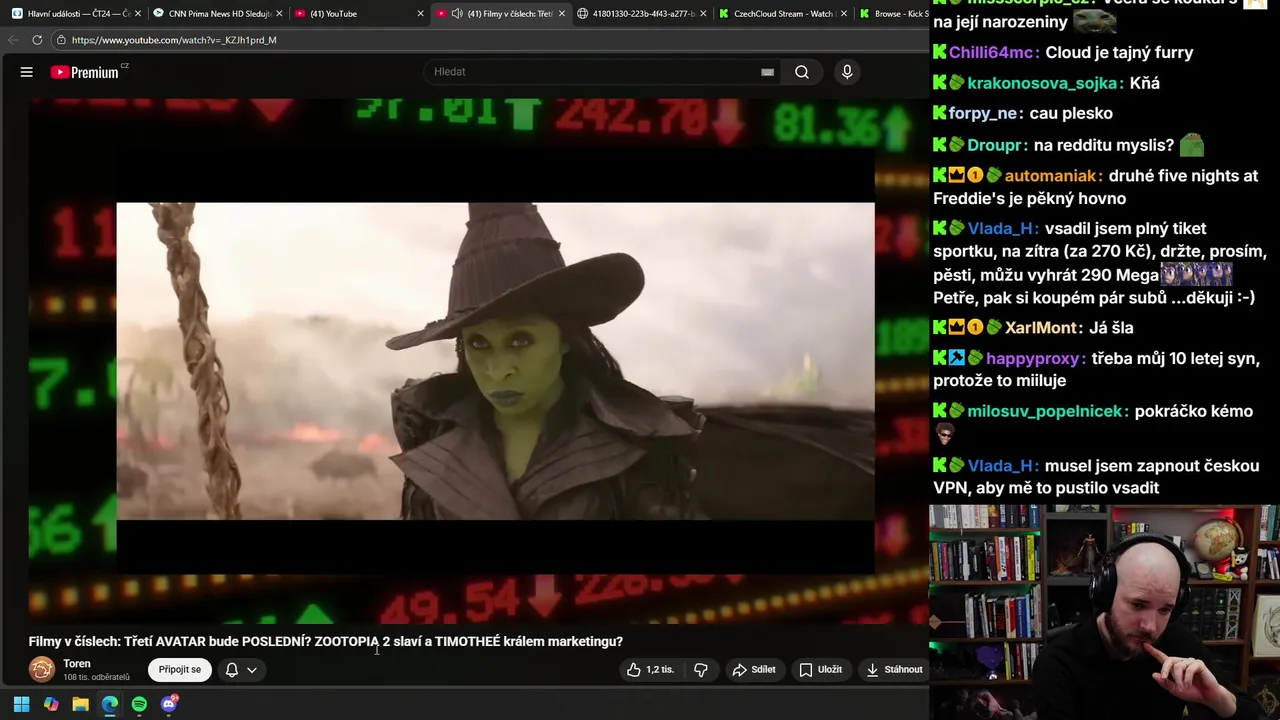Switch to Browse - Kick tab

click(x=892, y=14)
